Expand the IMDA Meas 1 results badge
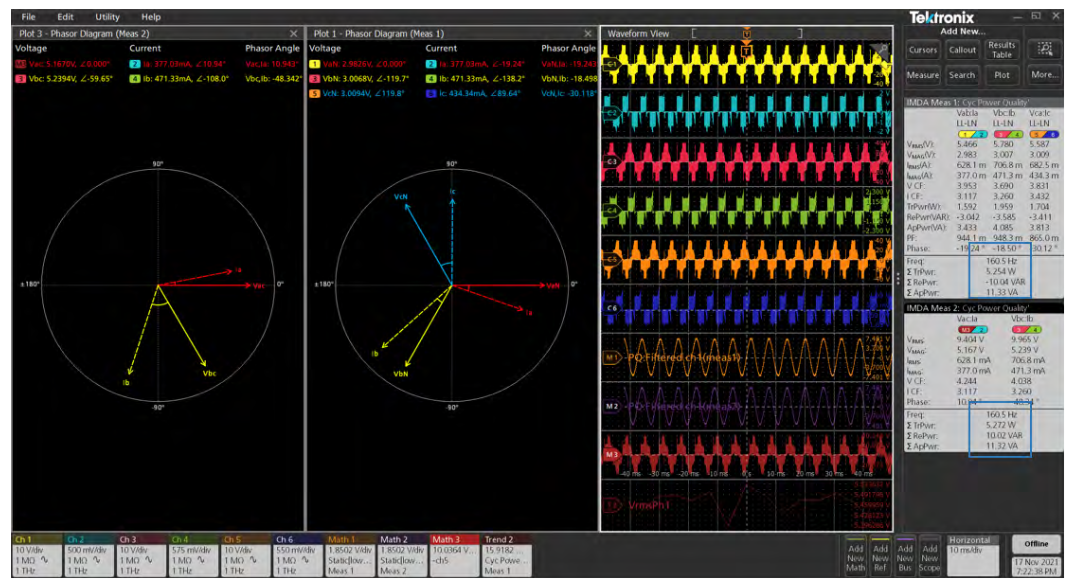Image resolution: width=1074 pixels, height=585 pixels. [983, 103]
